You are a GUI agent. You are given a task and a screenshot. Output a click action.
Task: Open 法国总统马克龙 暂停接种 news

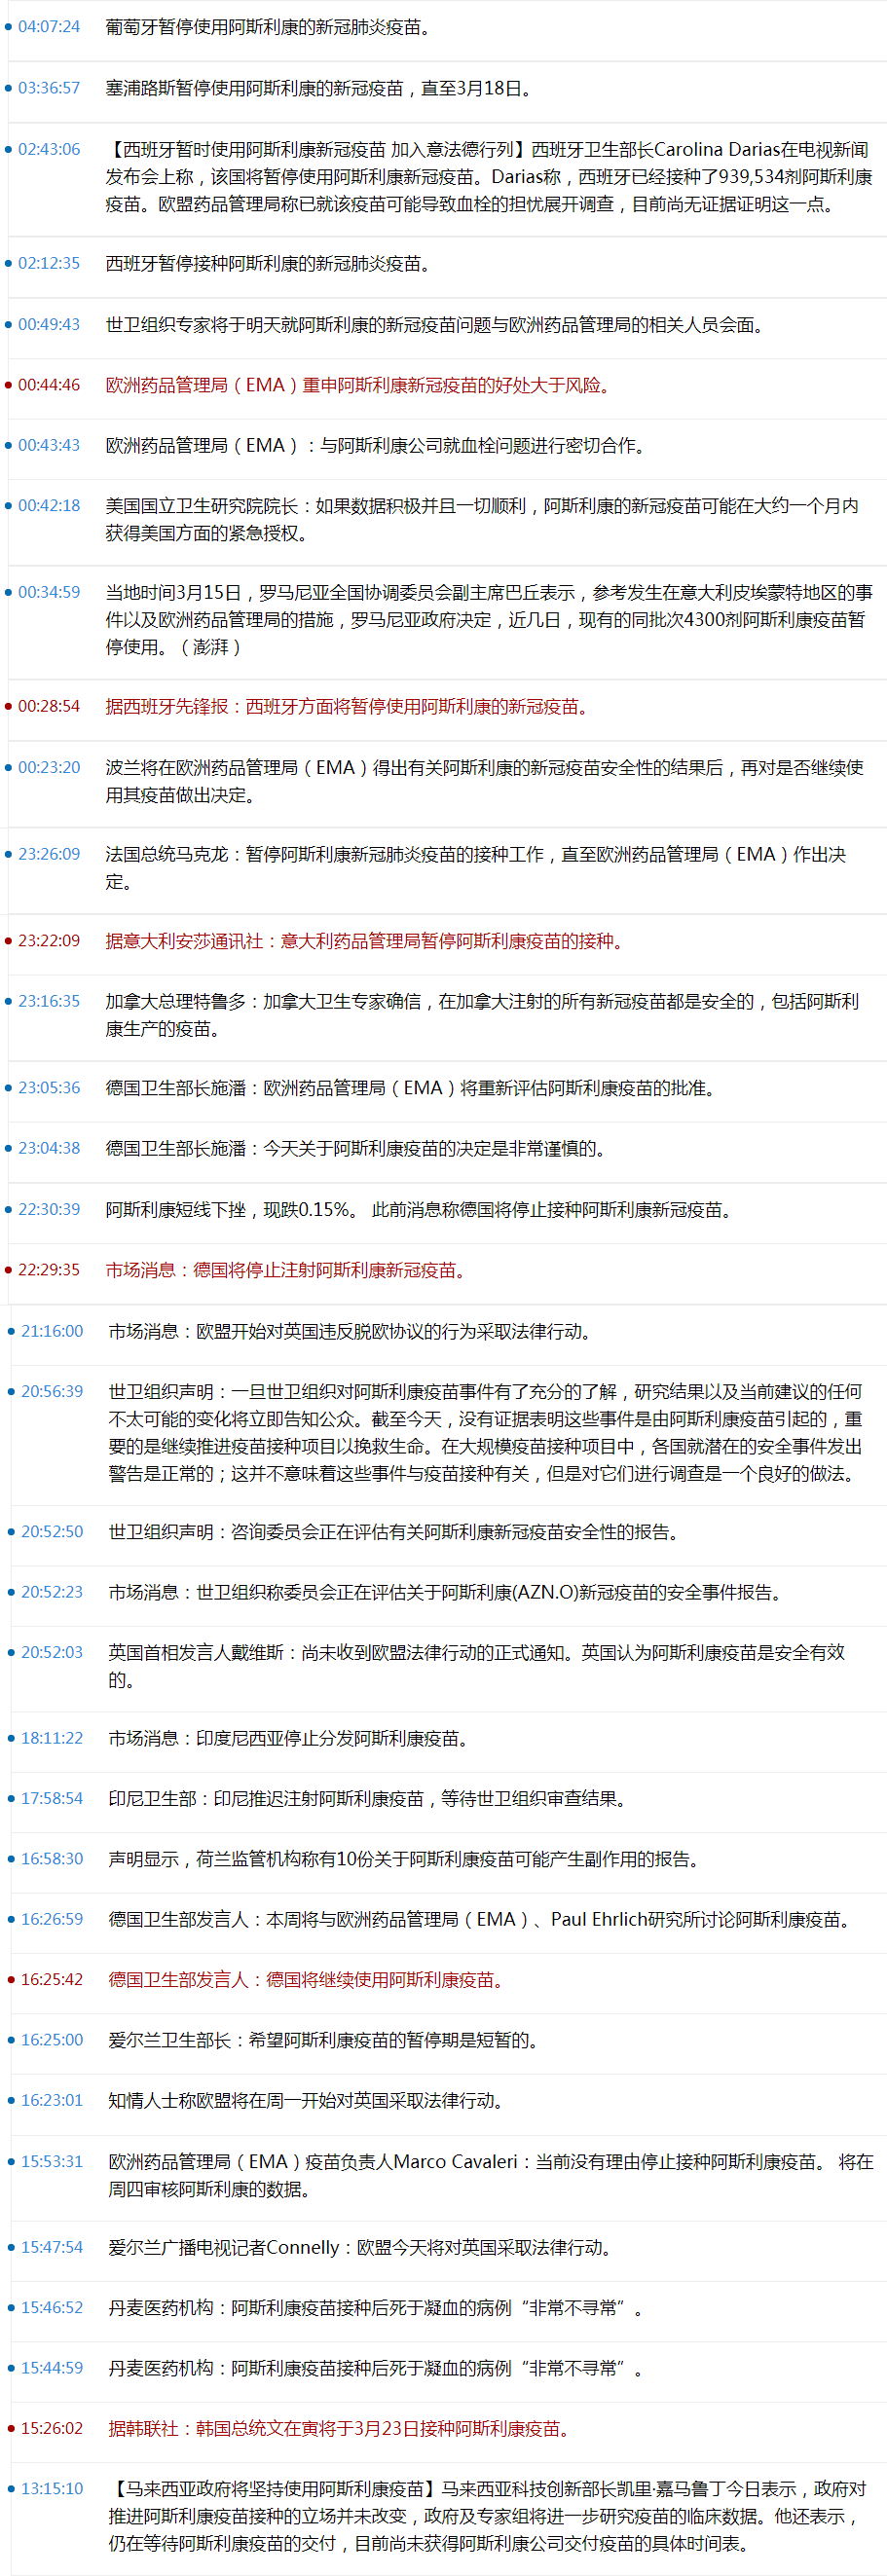click(476, 868)
